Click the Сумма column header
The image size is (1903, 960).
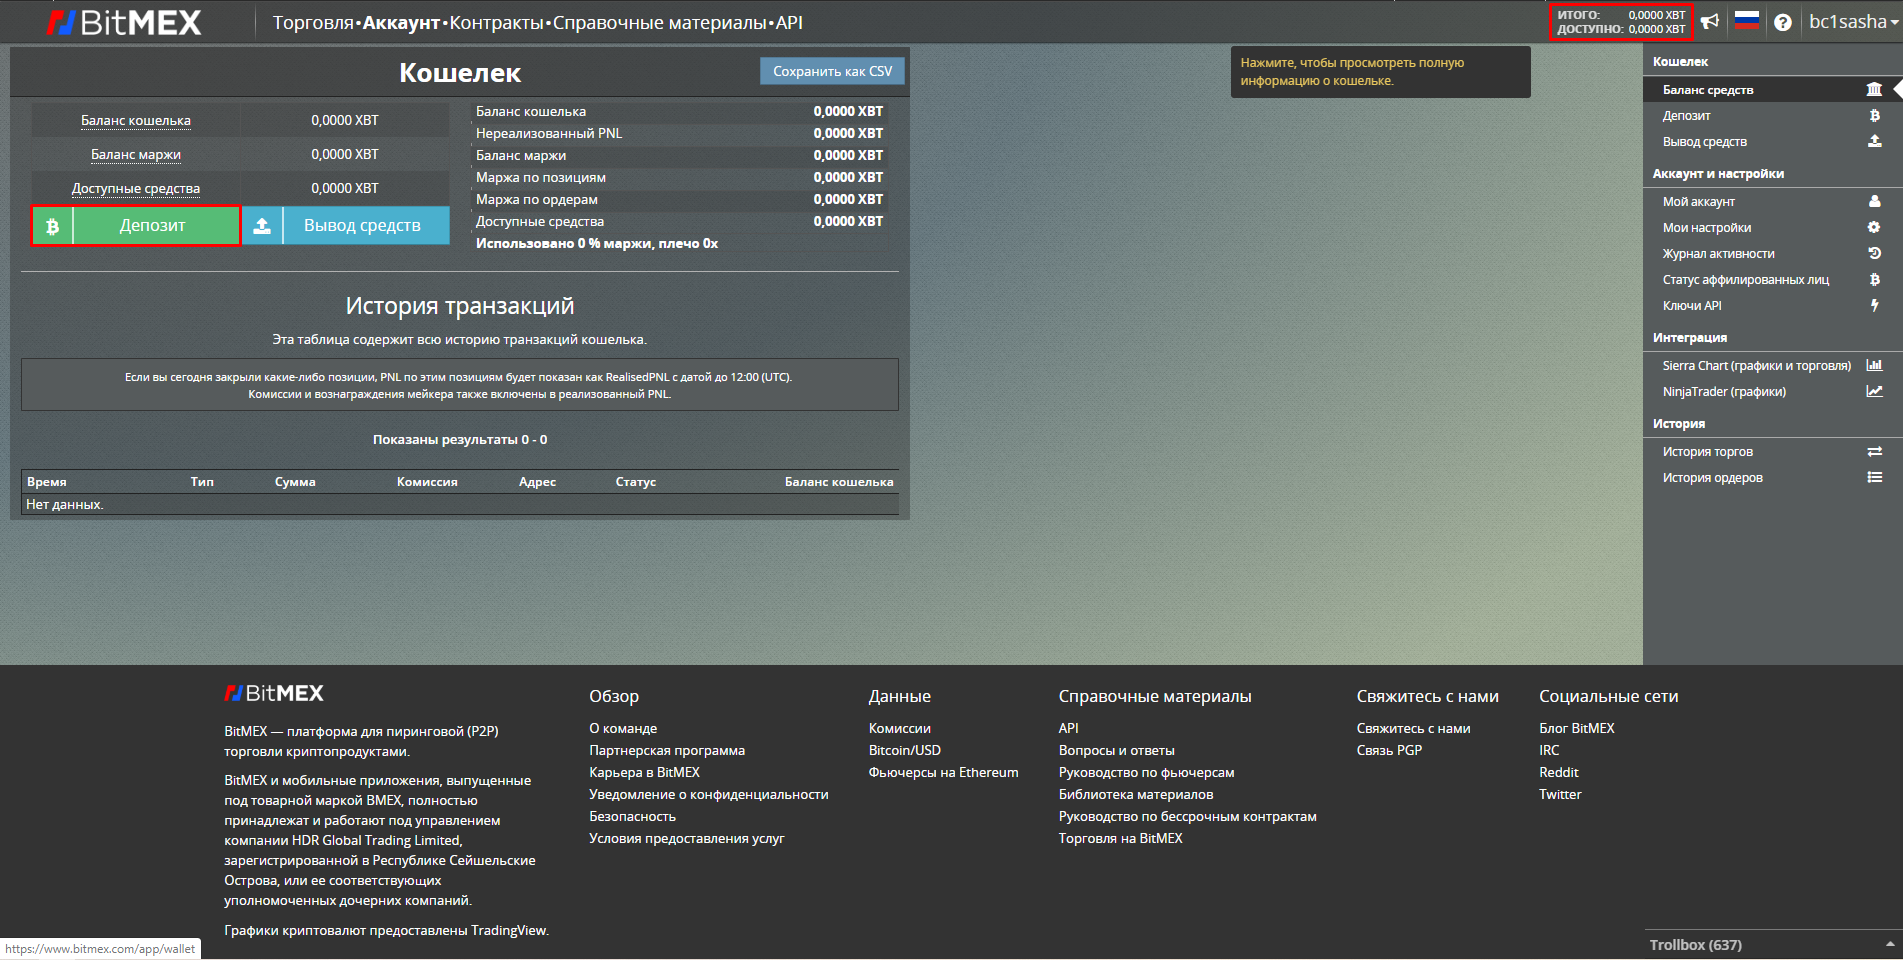(x=295, y=482)
